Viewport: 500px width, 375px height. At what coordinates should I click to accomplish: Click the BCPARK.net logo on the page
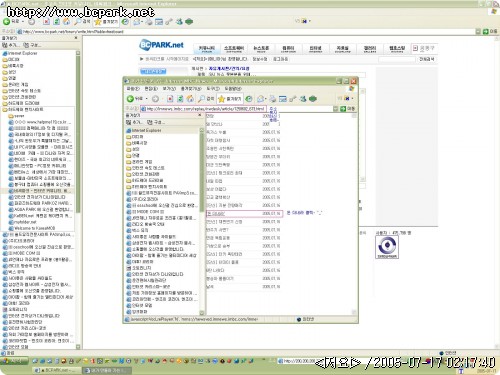pyautogui.click(x=161, y=45)
